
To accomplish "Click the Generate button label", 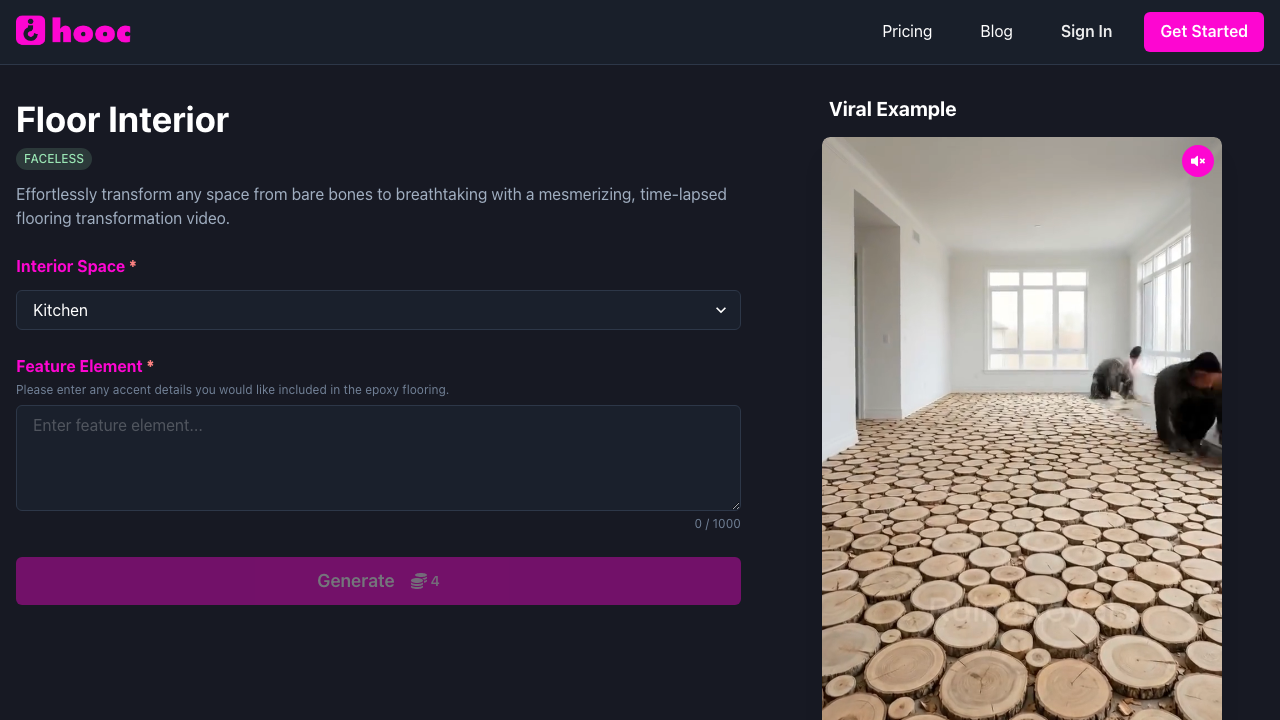I will 355,581.
